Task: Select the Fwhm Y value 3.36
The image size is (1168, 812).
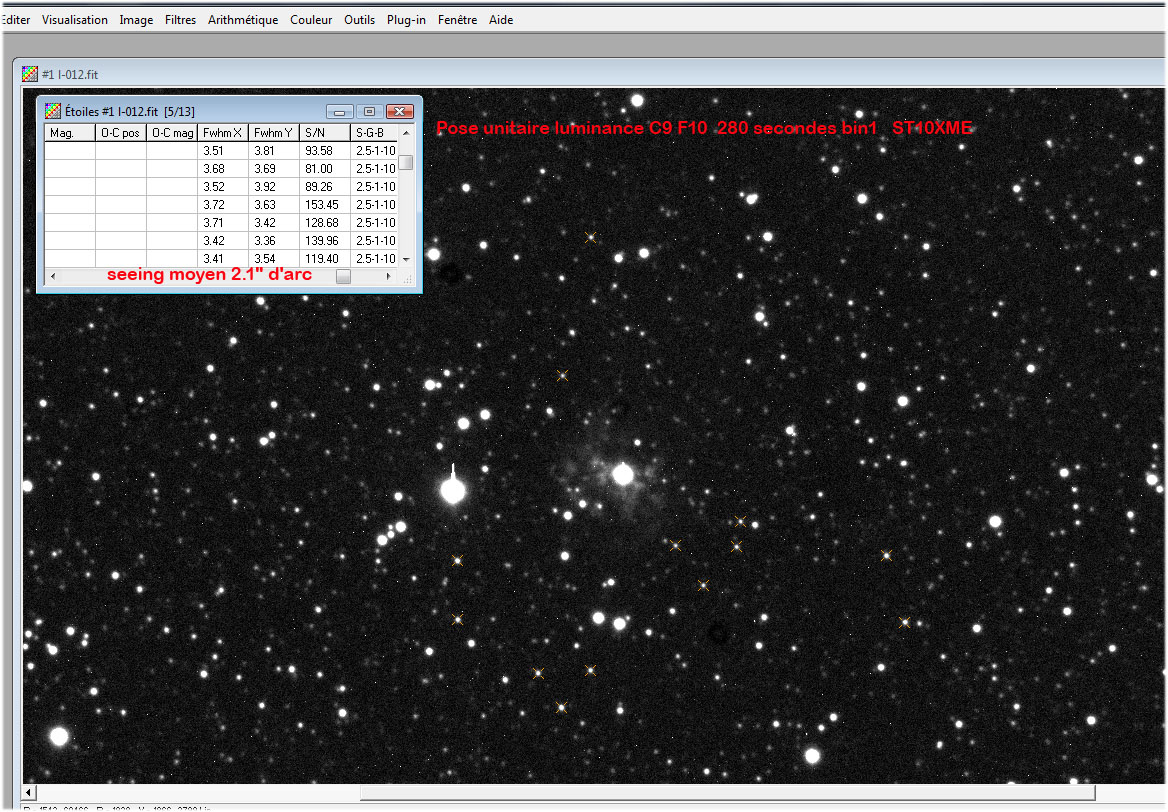Action: (264, 241)
